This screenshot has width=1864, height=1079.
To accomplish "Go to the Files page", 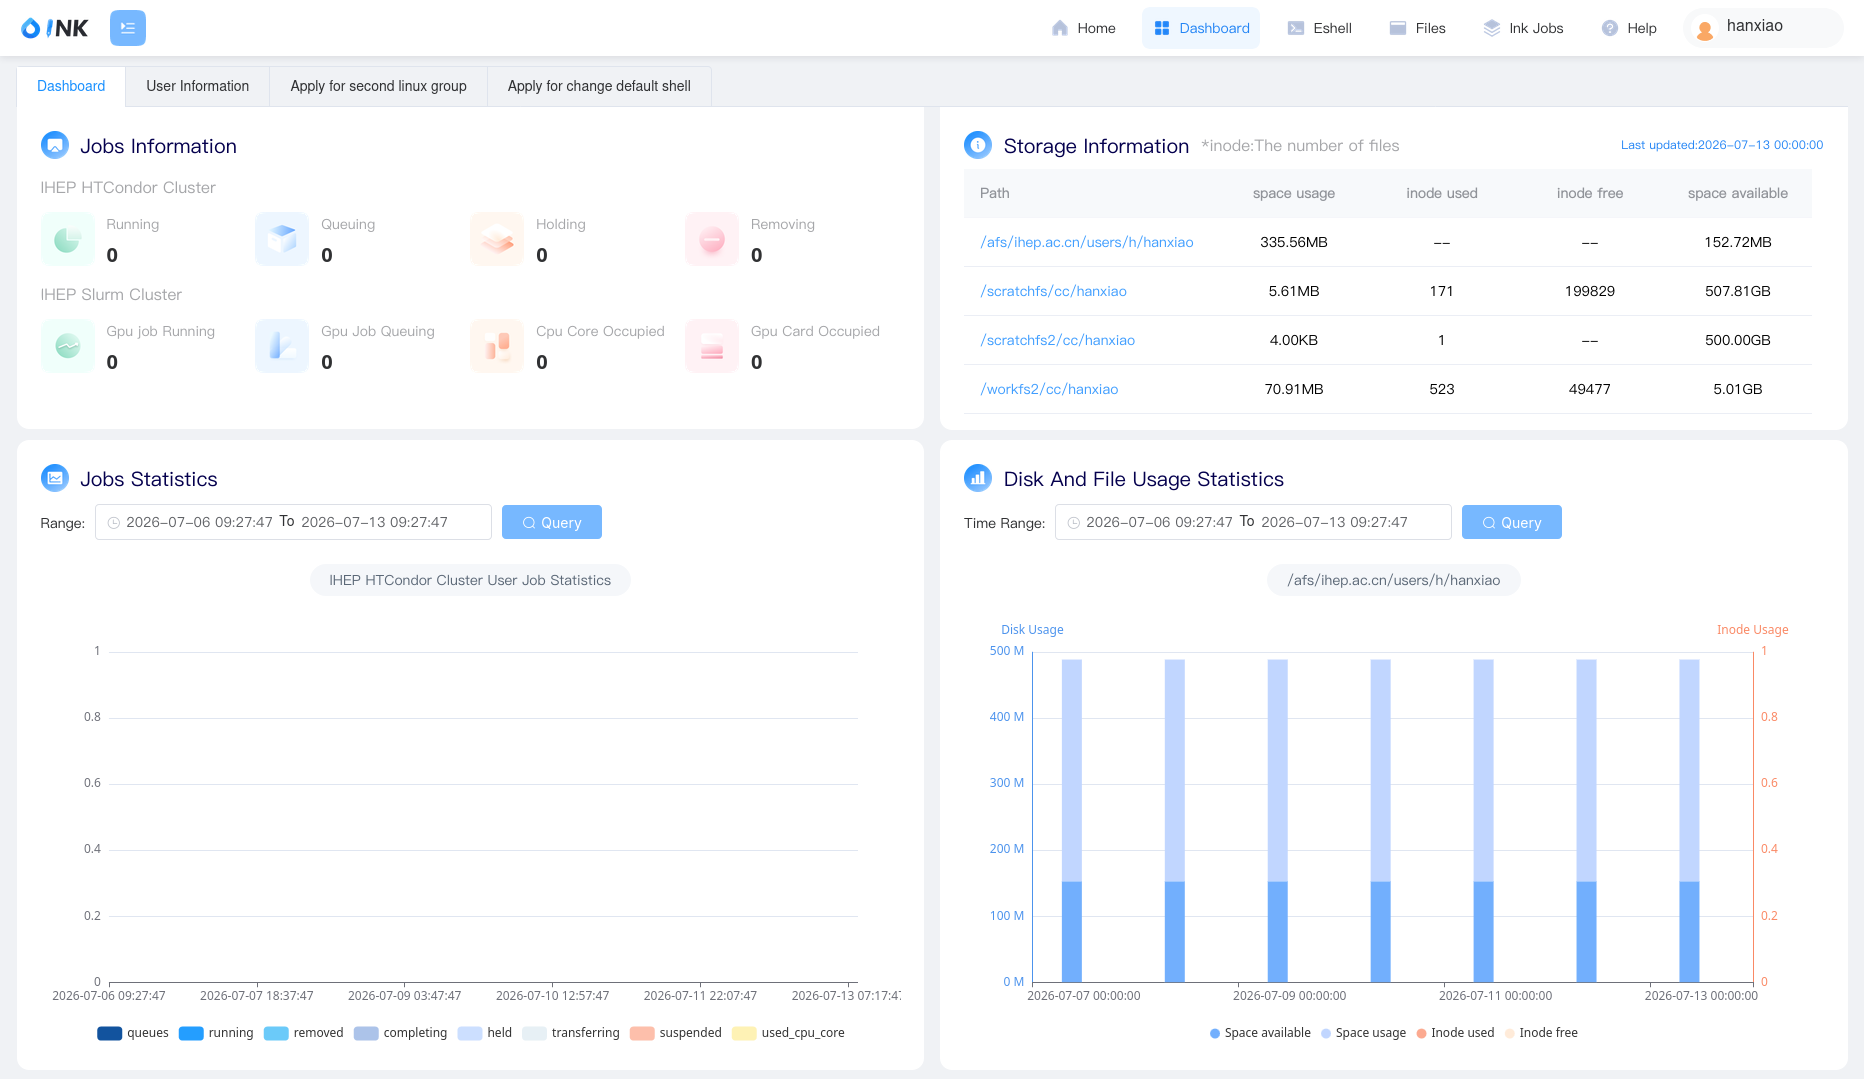I will [1417, 28].
